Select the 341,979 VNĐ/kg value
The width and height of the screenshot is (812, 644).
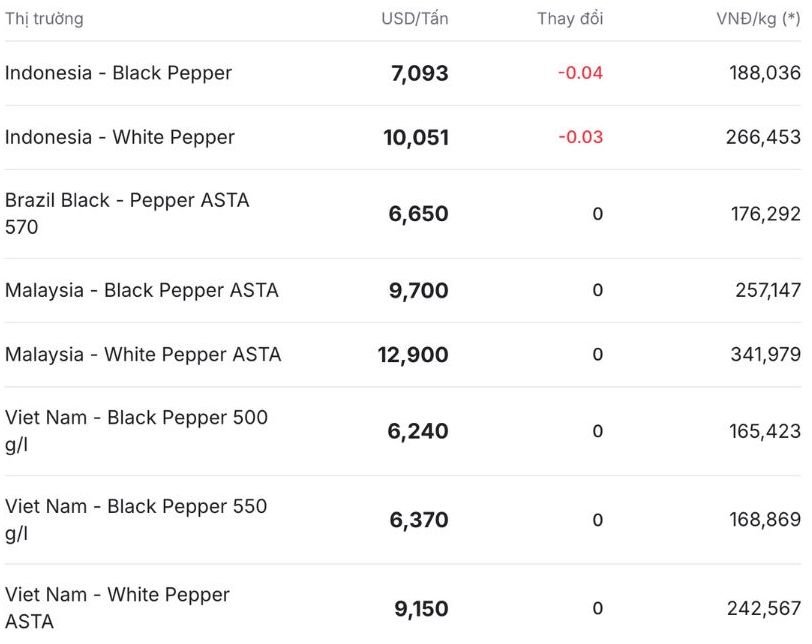(763, 354)
